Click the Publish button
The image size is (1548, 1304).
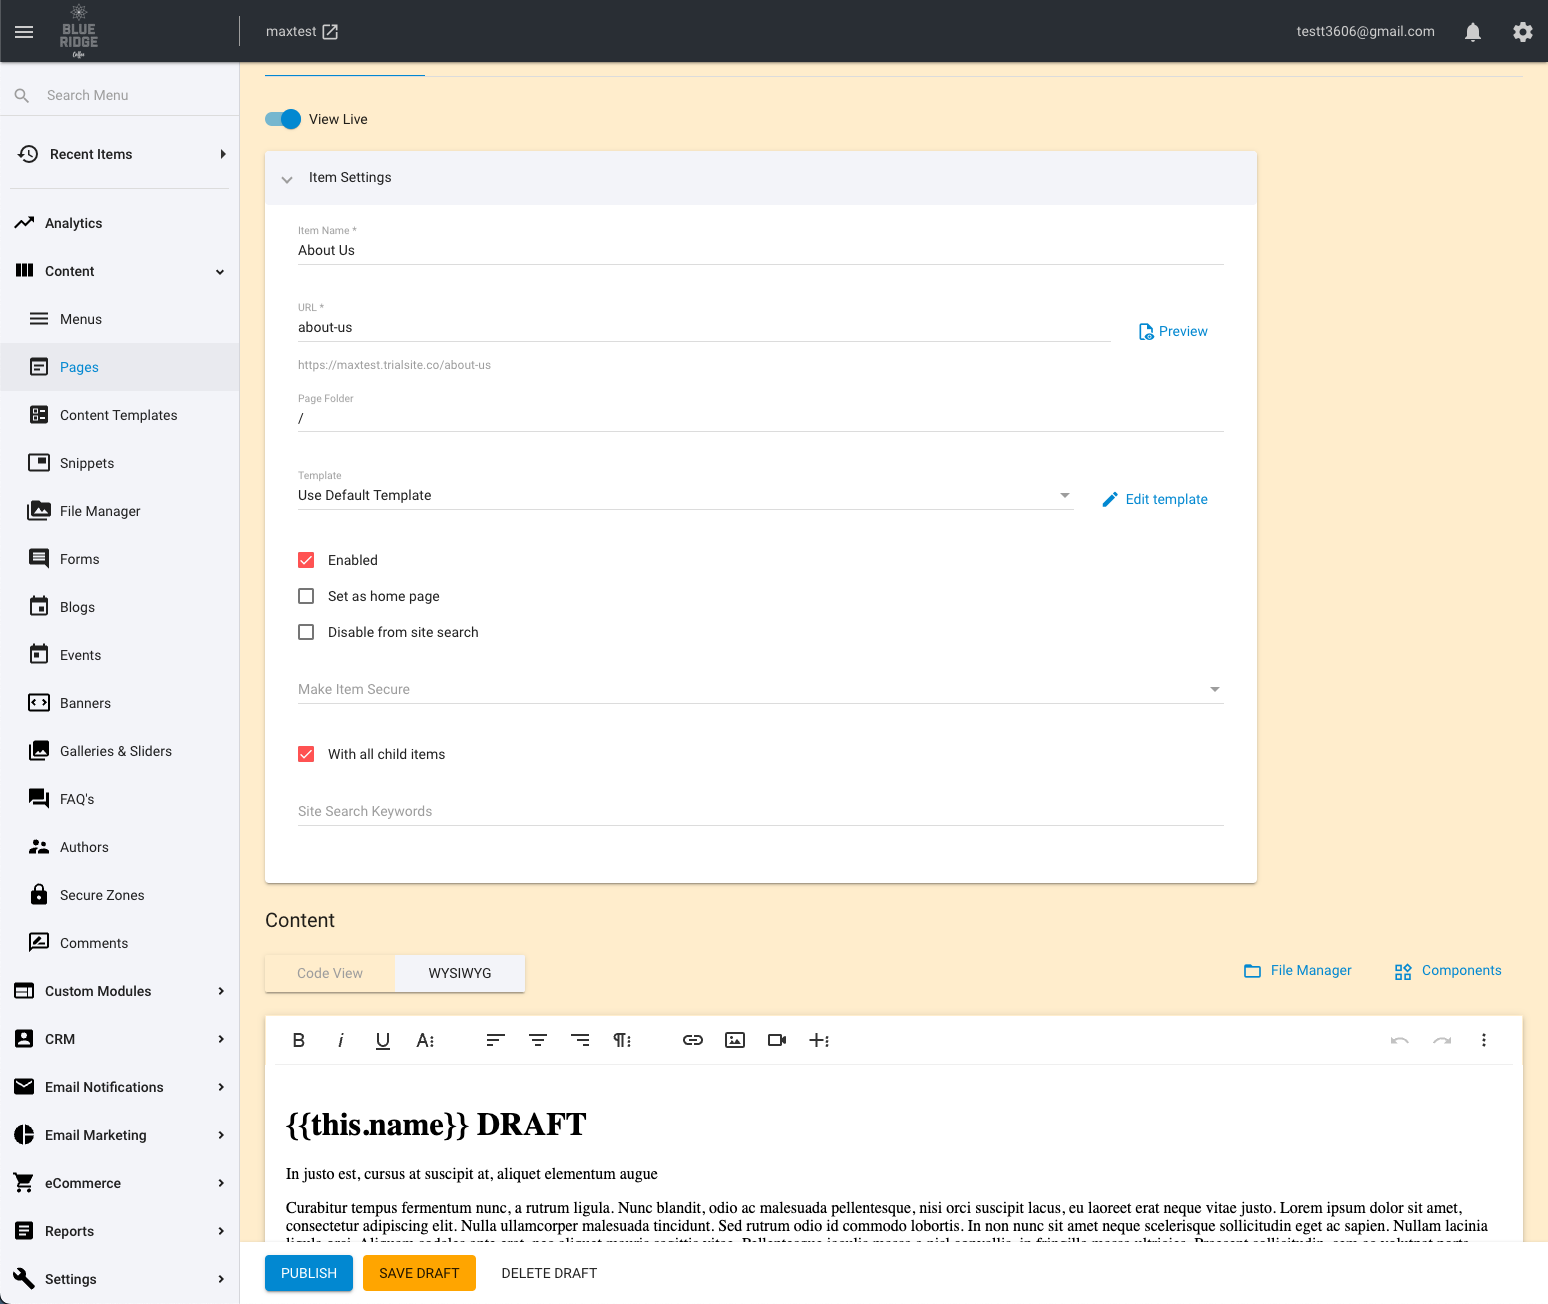coord(308,1273)
